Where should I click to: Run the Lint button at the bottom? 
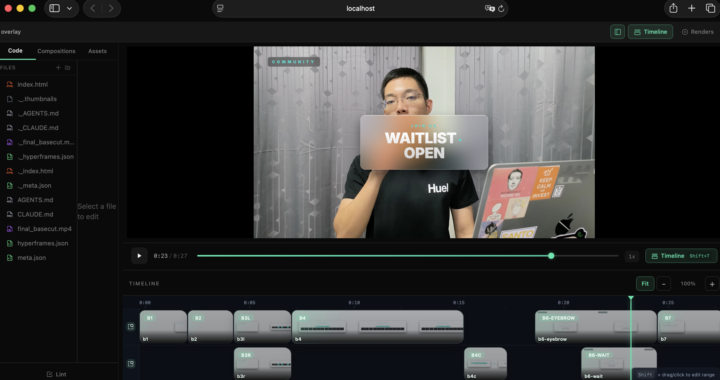coord(56,374)
